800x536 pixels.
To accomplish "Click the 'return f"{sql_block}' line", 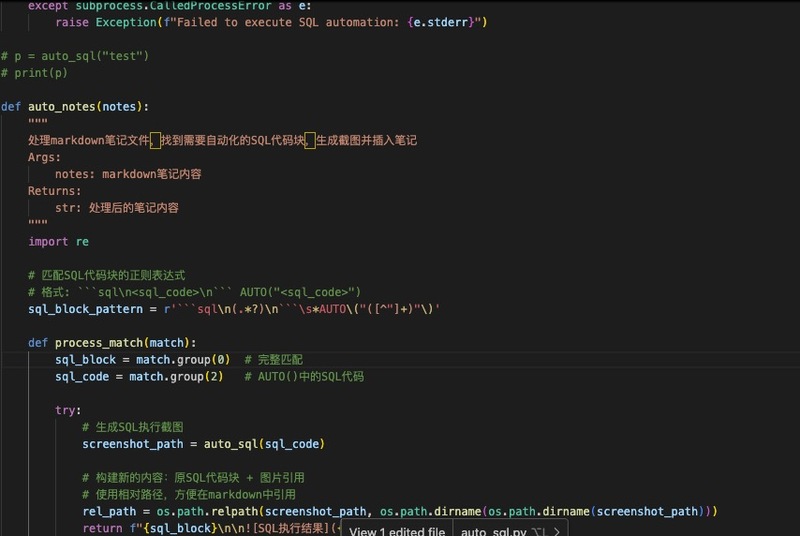I will pyautogui.click(x=210, y=528).
